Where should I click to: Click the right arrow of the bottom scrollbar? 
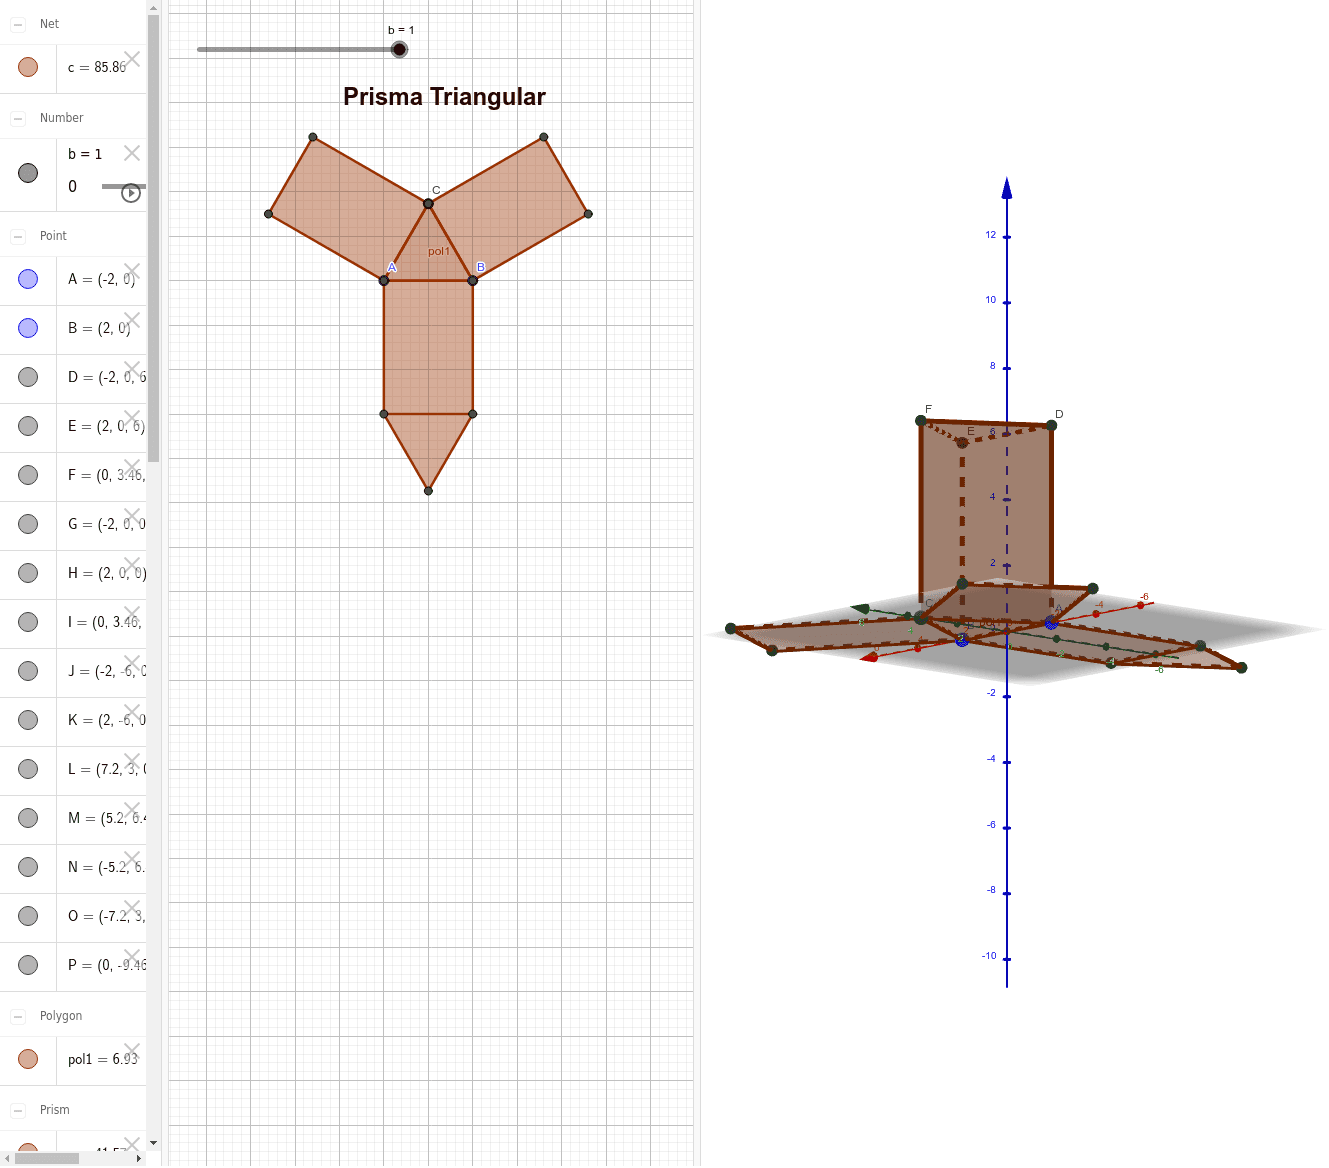pyautogui.click(x=139, y=1160)
